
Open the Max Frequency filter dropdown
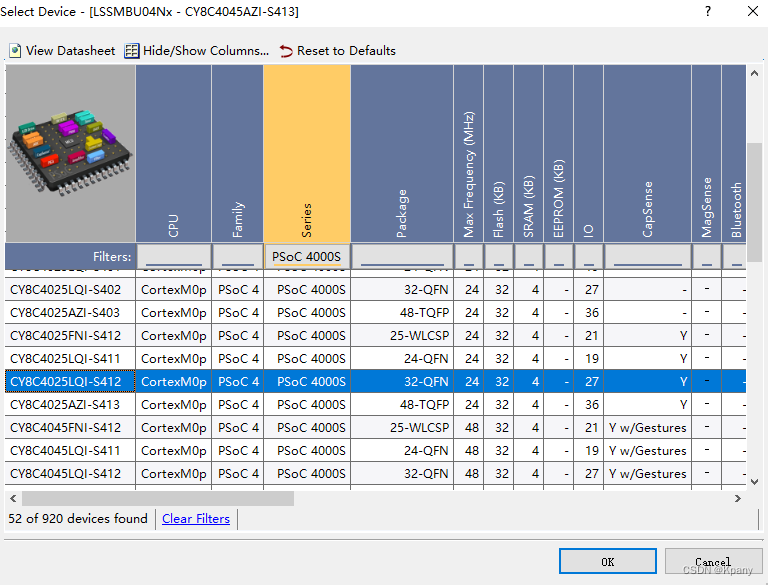468,256
